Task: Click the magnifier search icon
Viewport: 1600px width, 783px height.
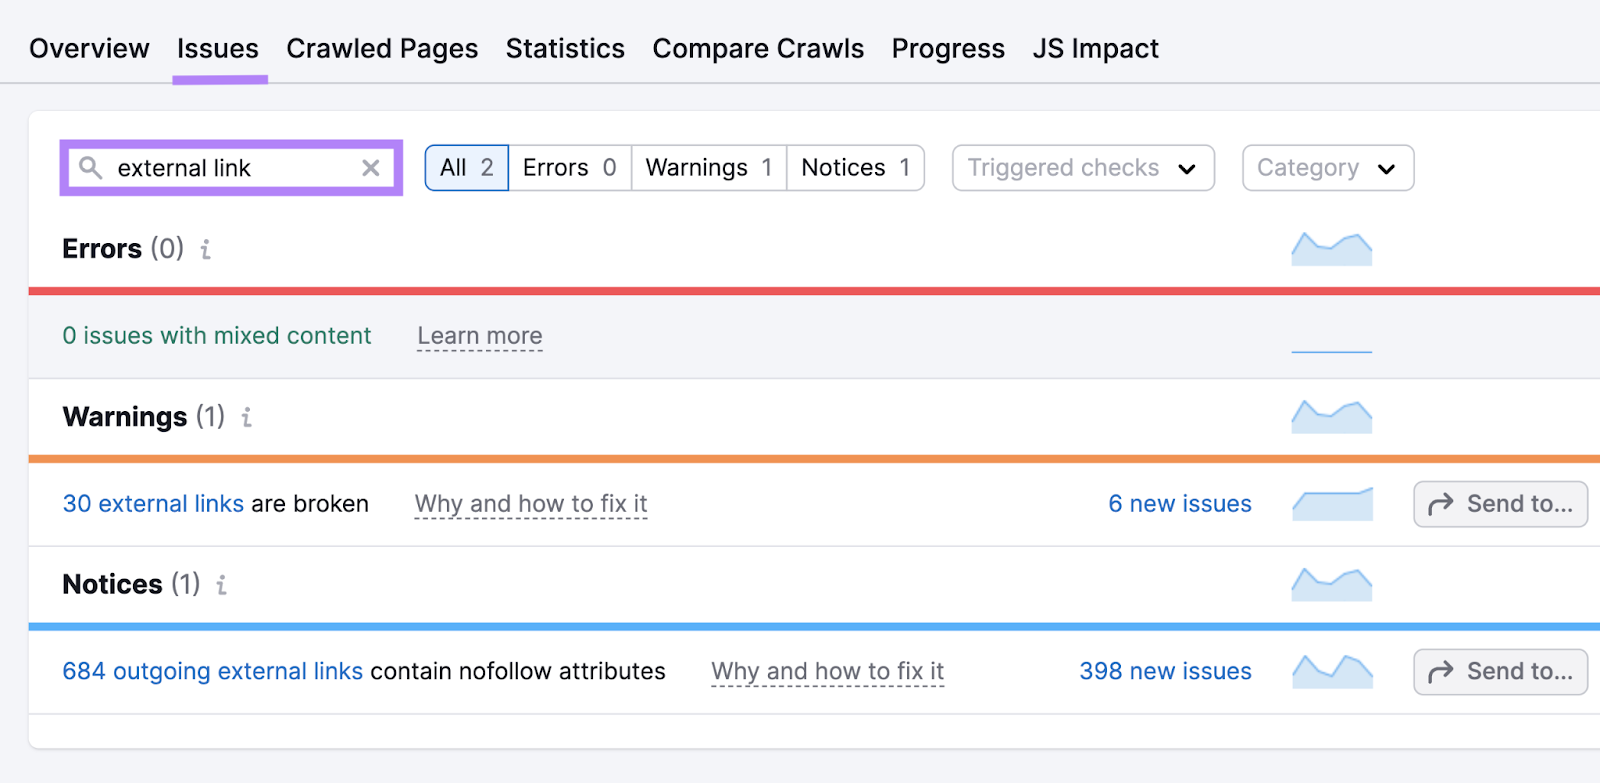Action: (90, 168)
